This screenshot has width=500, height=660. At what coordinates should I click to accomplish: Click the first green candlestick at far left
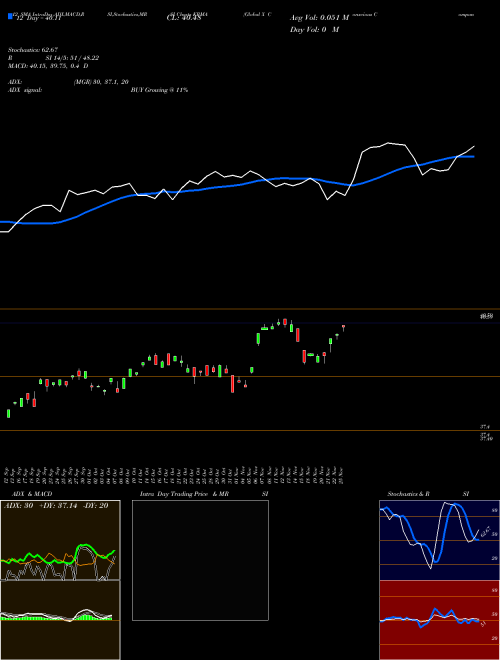point(8,413)
